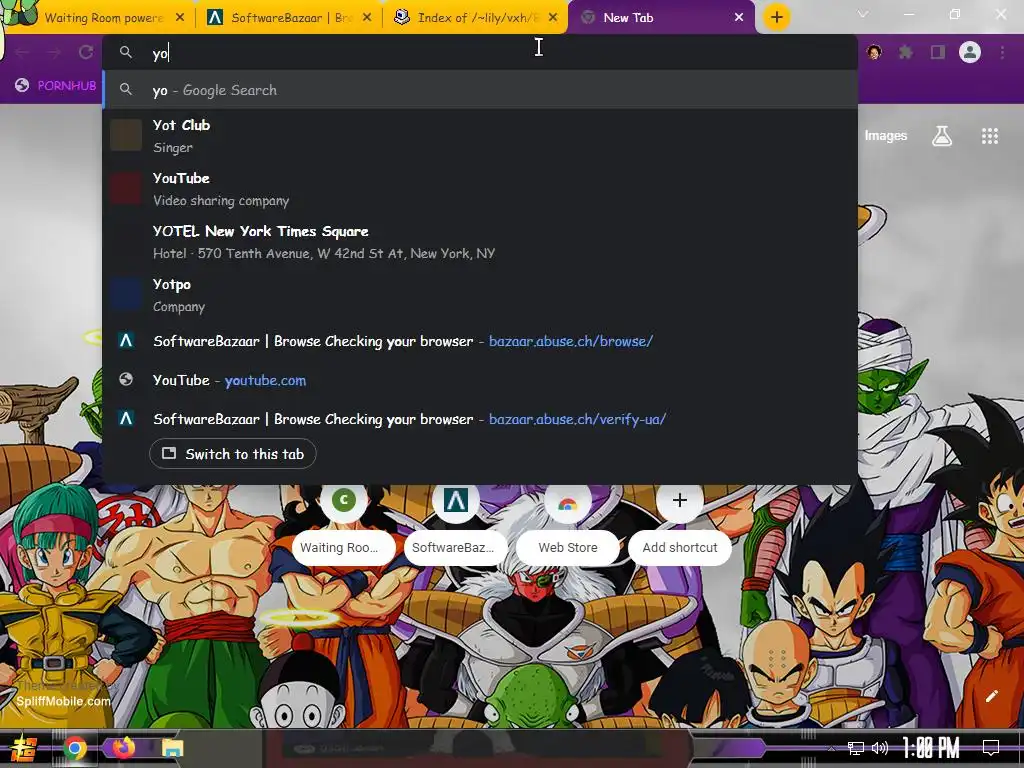The image size is (1024, 768).
Task: Open File Explorer from taskbar
Action: pos(172,748)
